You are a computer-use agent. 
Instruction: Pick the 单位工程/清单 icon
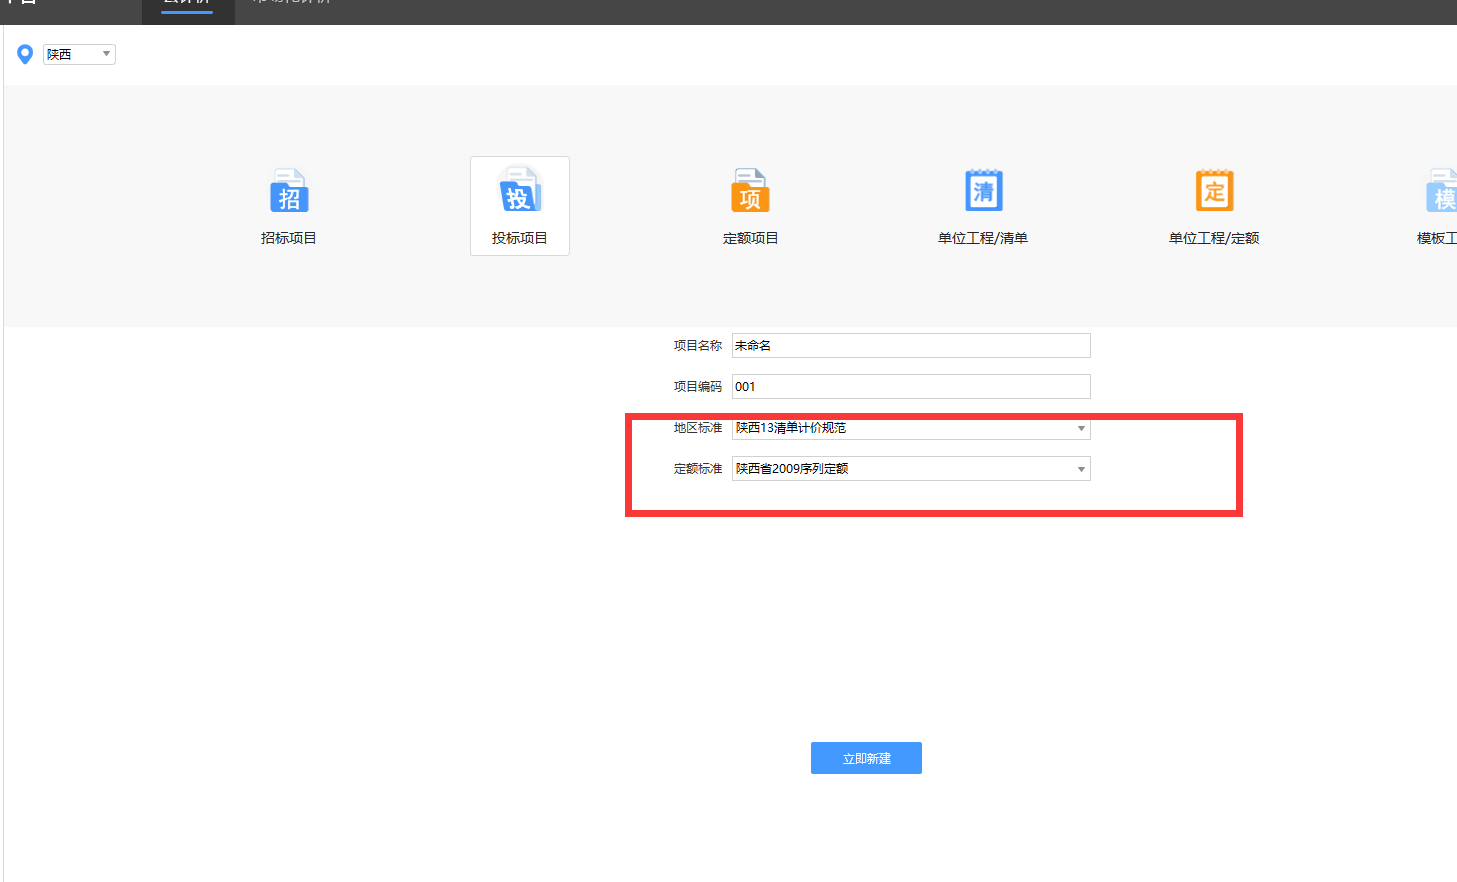[x=983, y=190]
